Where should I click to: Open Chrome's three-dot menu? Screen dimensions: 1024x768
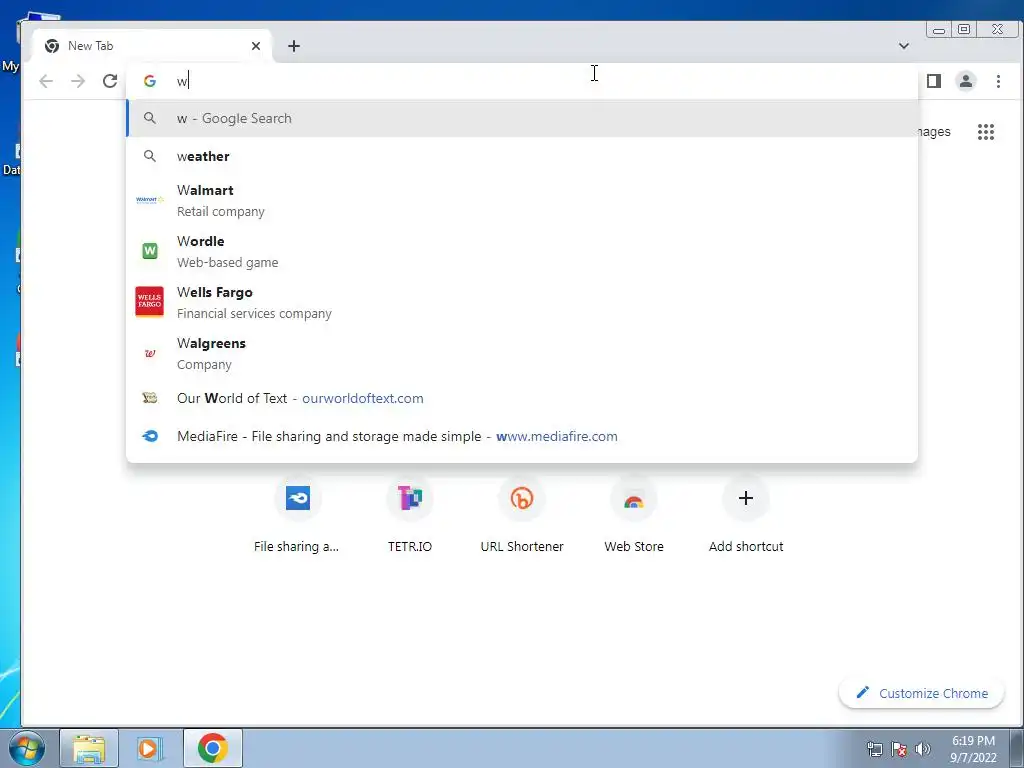pyautogui.click(x=998, y=81)
